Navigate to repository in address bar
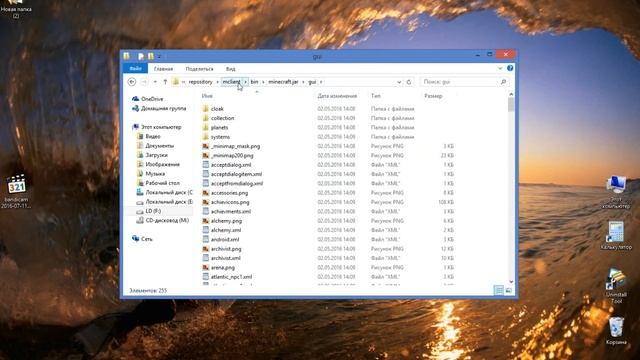Image resolution: width=640 pixels, height=360 pixels. (x=200, y=82)
